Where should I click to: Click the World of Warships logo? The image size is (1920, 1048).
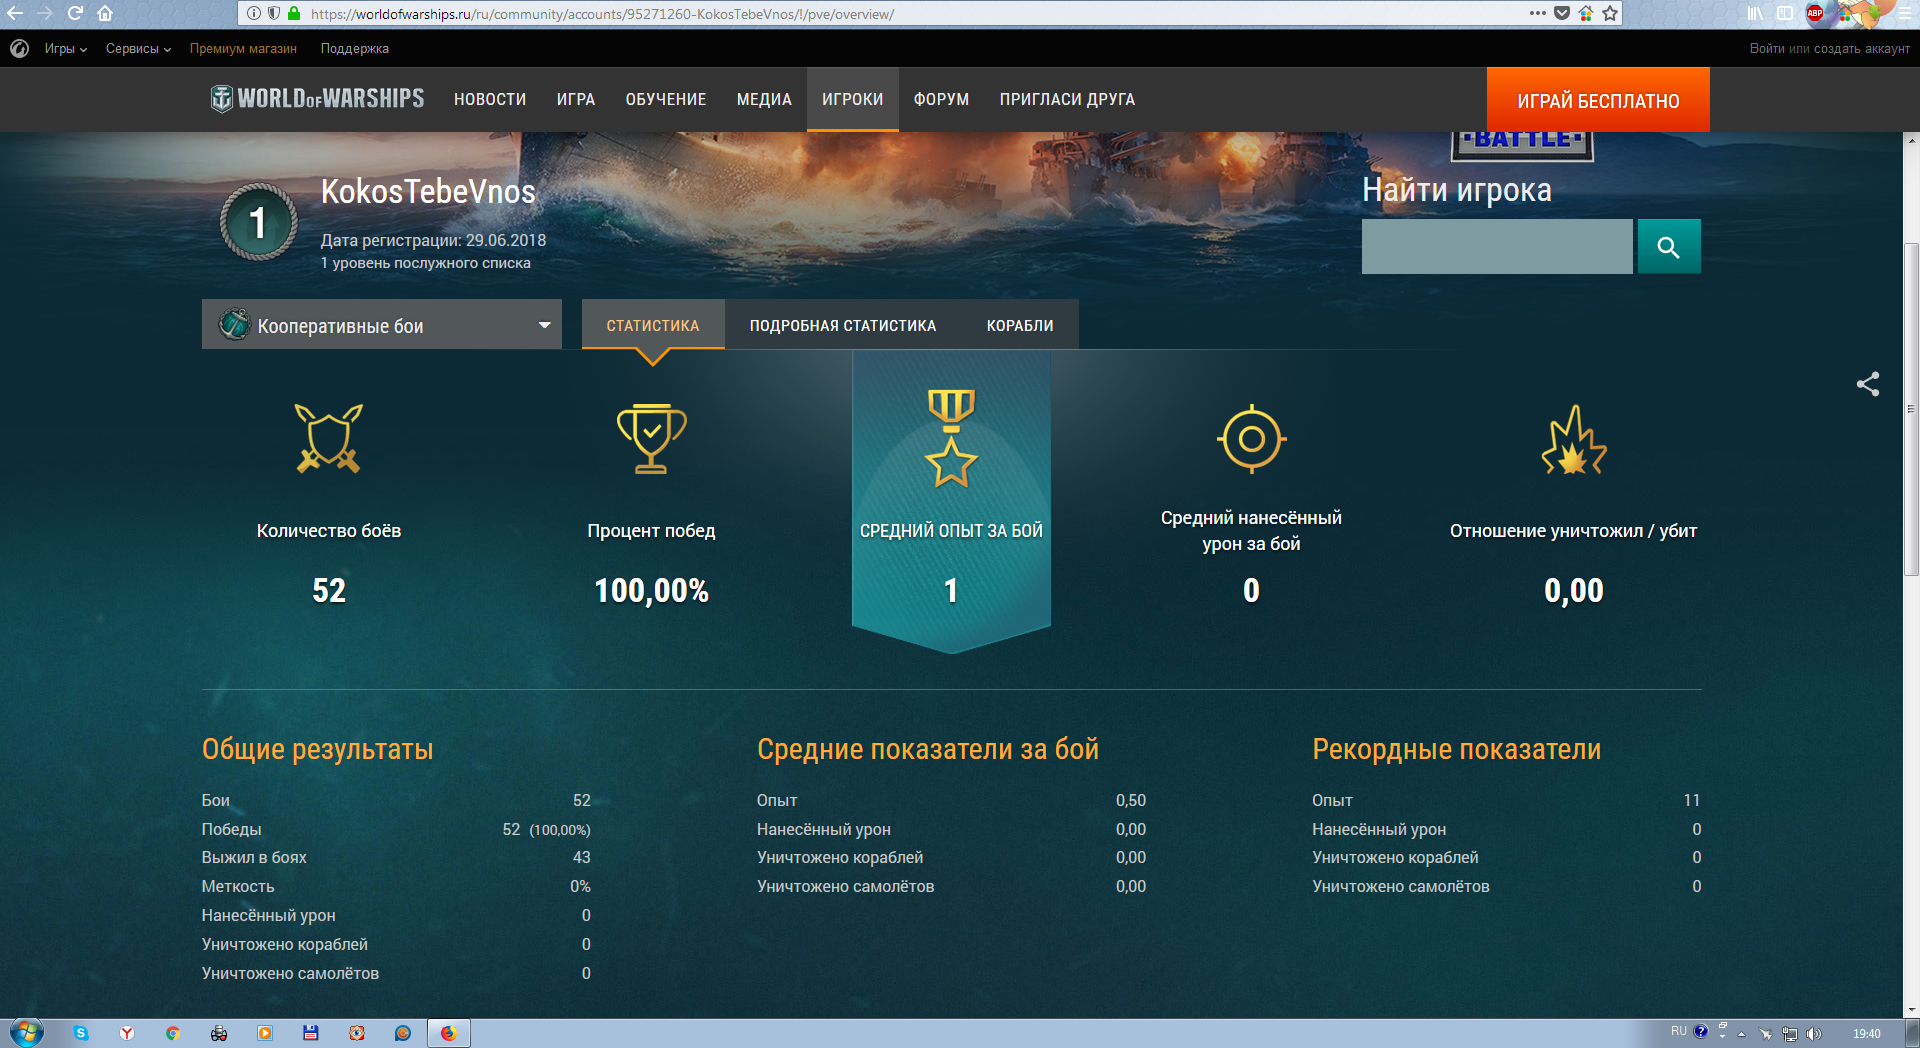coord(317,98)
